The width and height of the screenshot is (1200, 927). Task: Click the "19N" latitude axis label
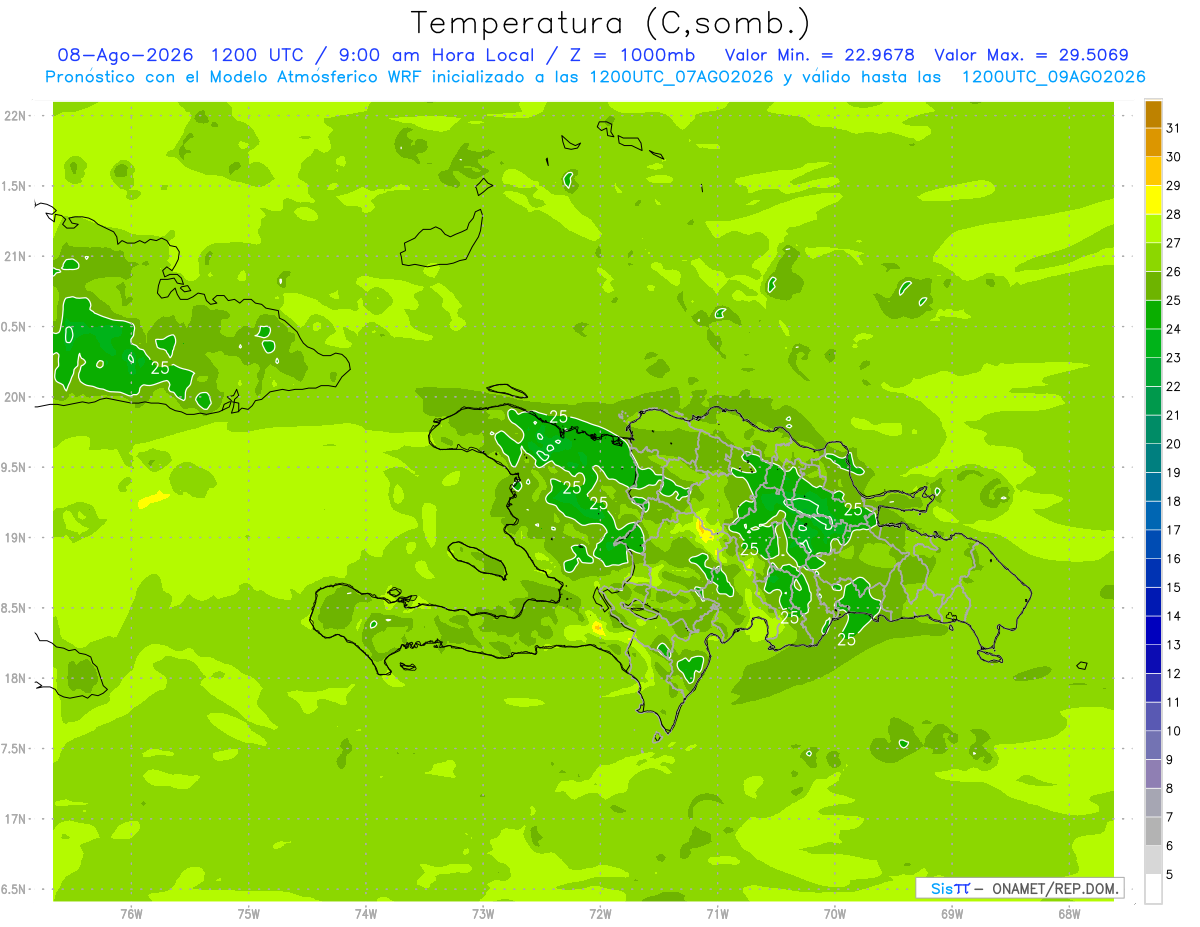coord(17,538)
